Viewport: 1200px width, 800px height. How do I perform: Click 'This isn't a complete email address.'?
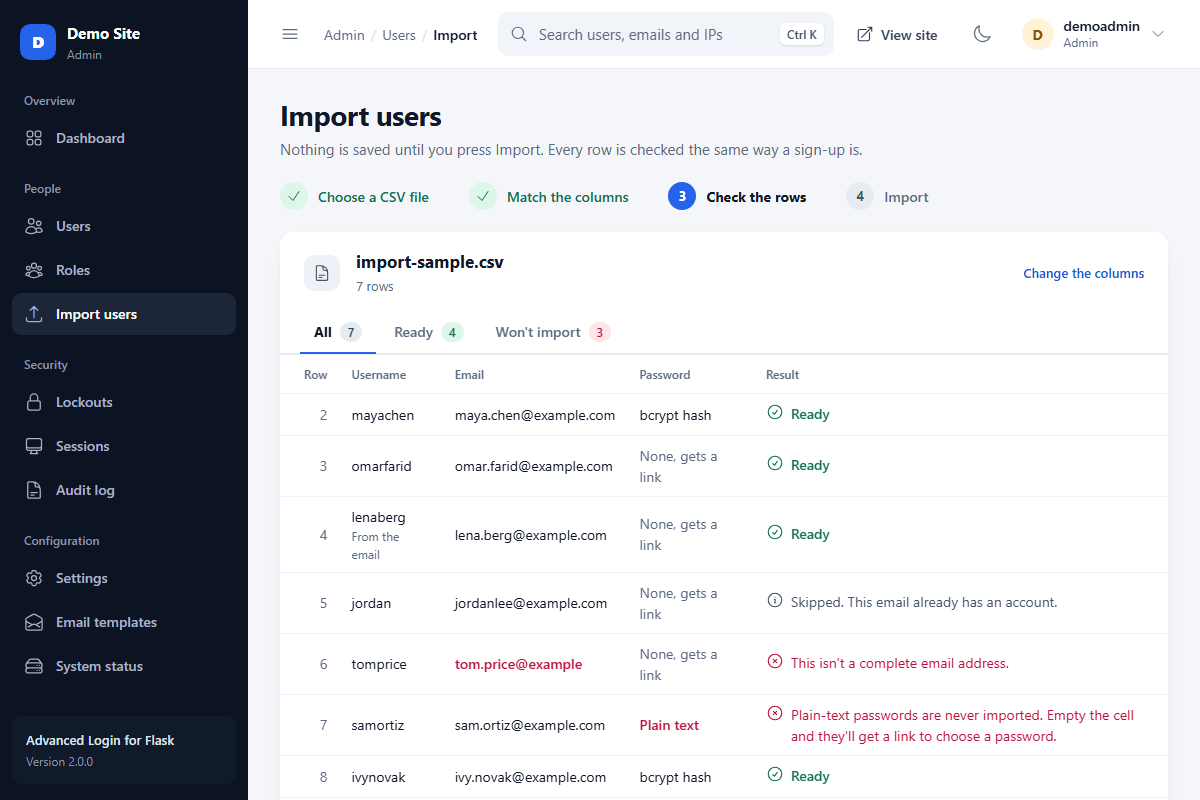(x=900, y=663)
